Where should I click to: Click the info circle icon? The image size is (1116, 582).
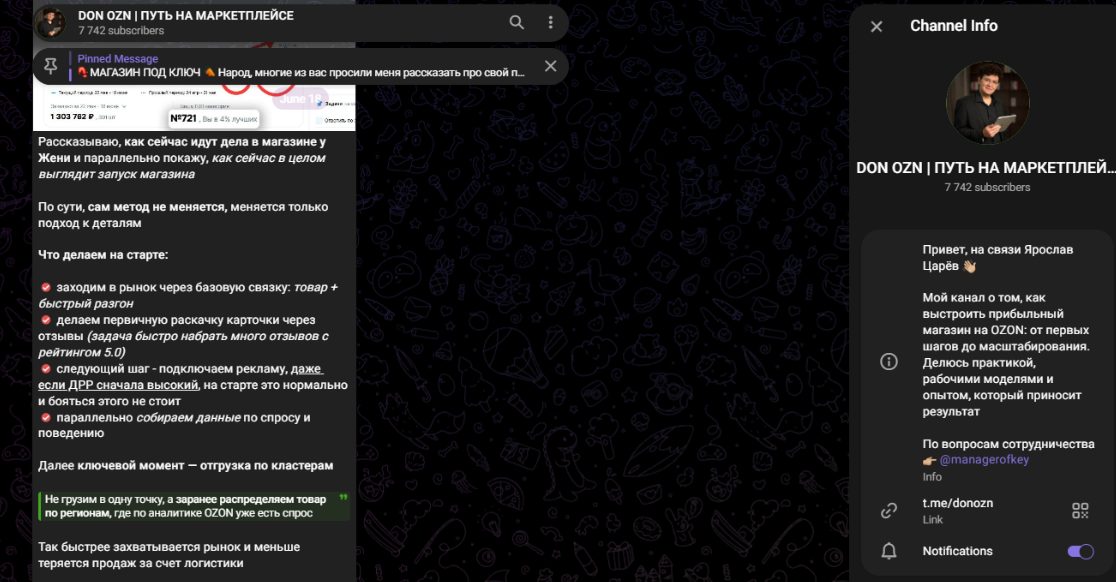pyautogui.click(x=889, y=361)
